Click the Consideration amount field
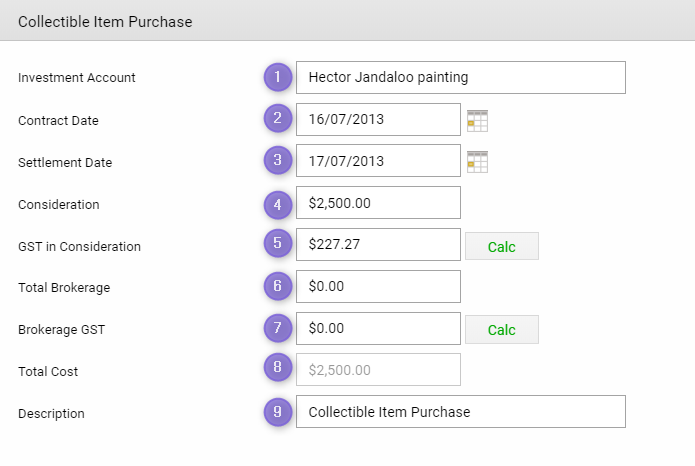 pyautogui.click(x=379, y=203)
